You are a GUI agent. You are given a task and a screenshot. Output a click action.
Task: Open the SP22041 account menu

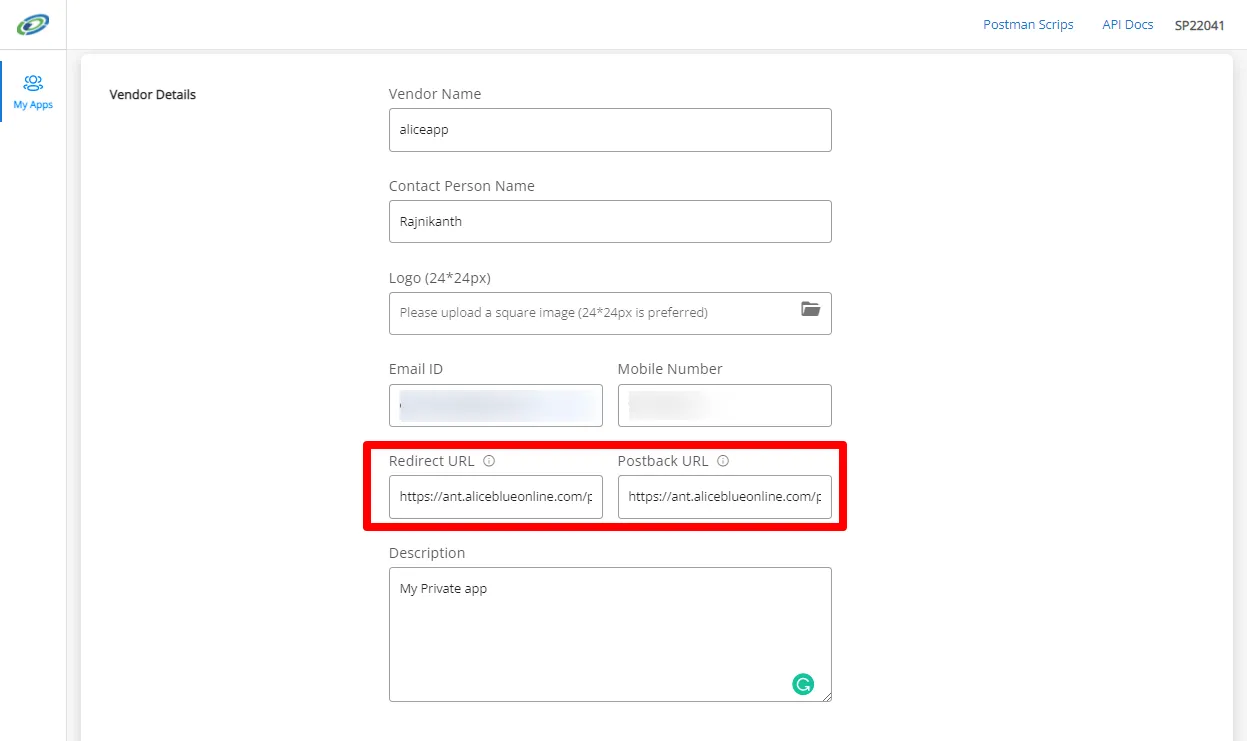click(1199, 25)
